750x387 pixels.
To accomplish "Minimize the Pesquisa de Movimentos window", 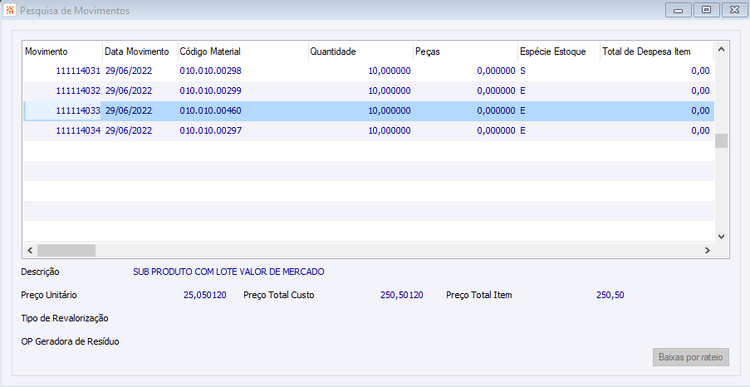I will 678,10.
